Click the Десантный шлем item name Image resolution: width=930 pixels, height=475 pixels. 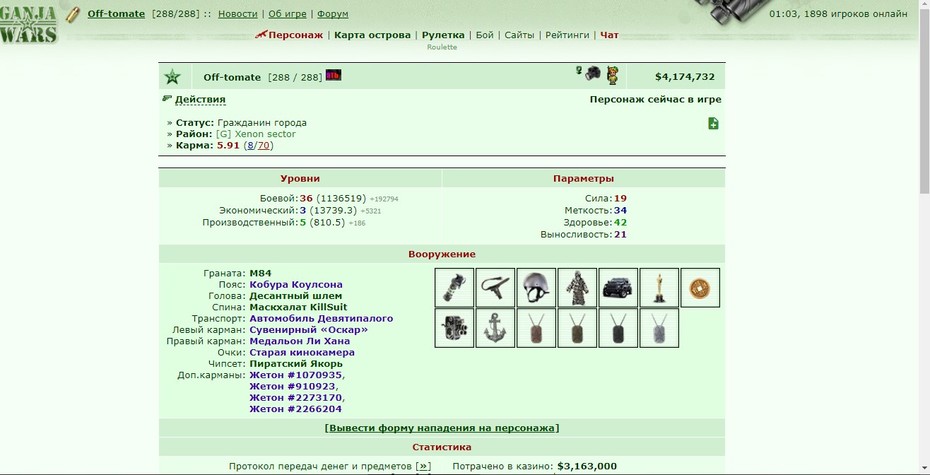point(296,296)
